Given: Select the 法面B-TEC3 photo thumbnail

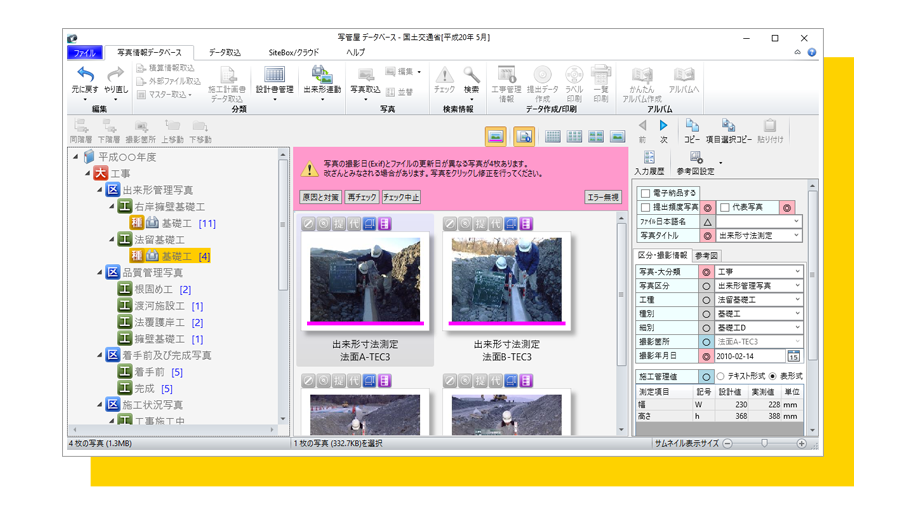Looking at the screenshot, I should pos(506,280).
